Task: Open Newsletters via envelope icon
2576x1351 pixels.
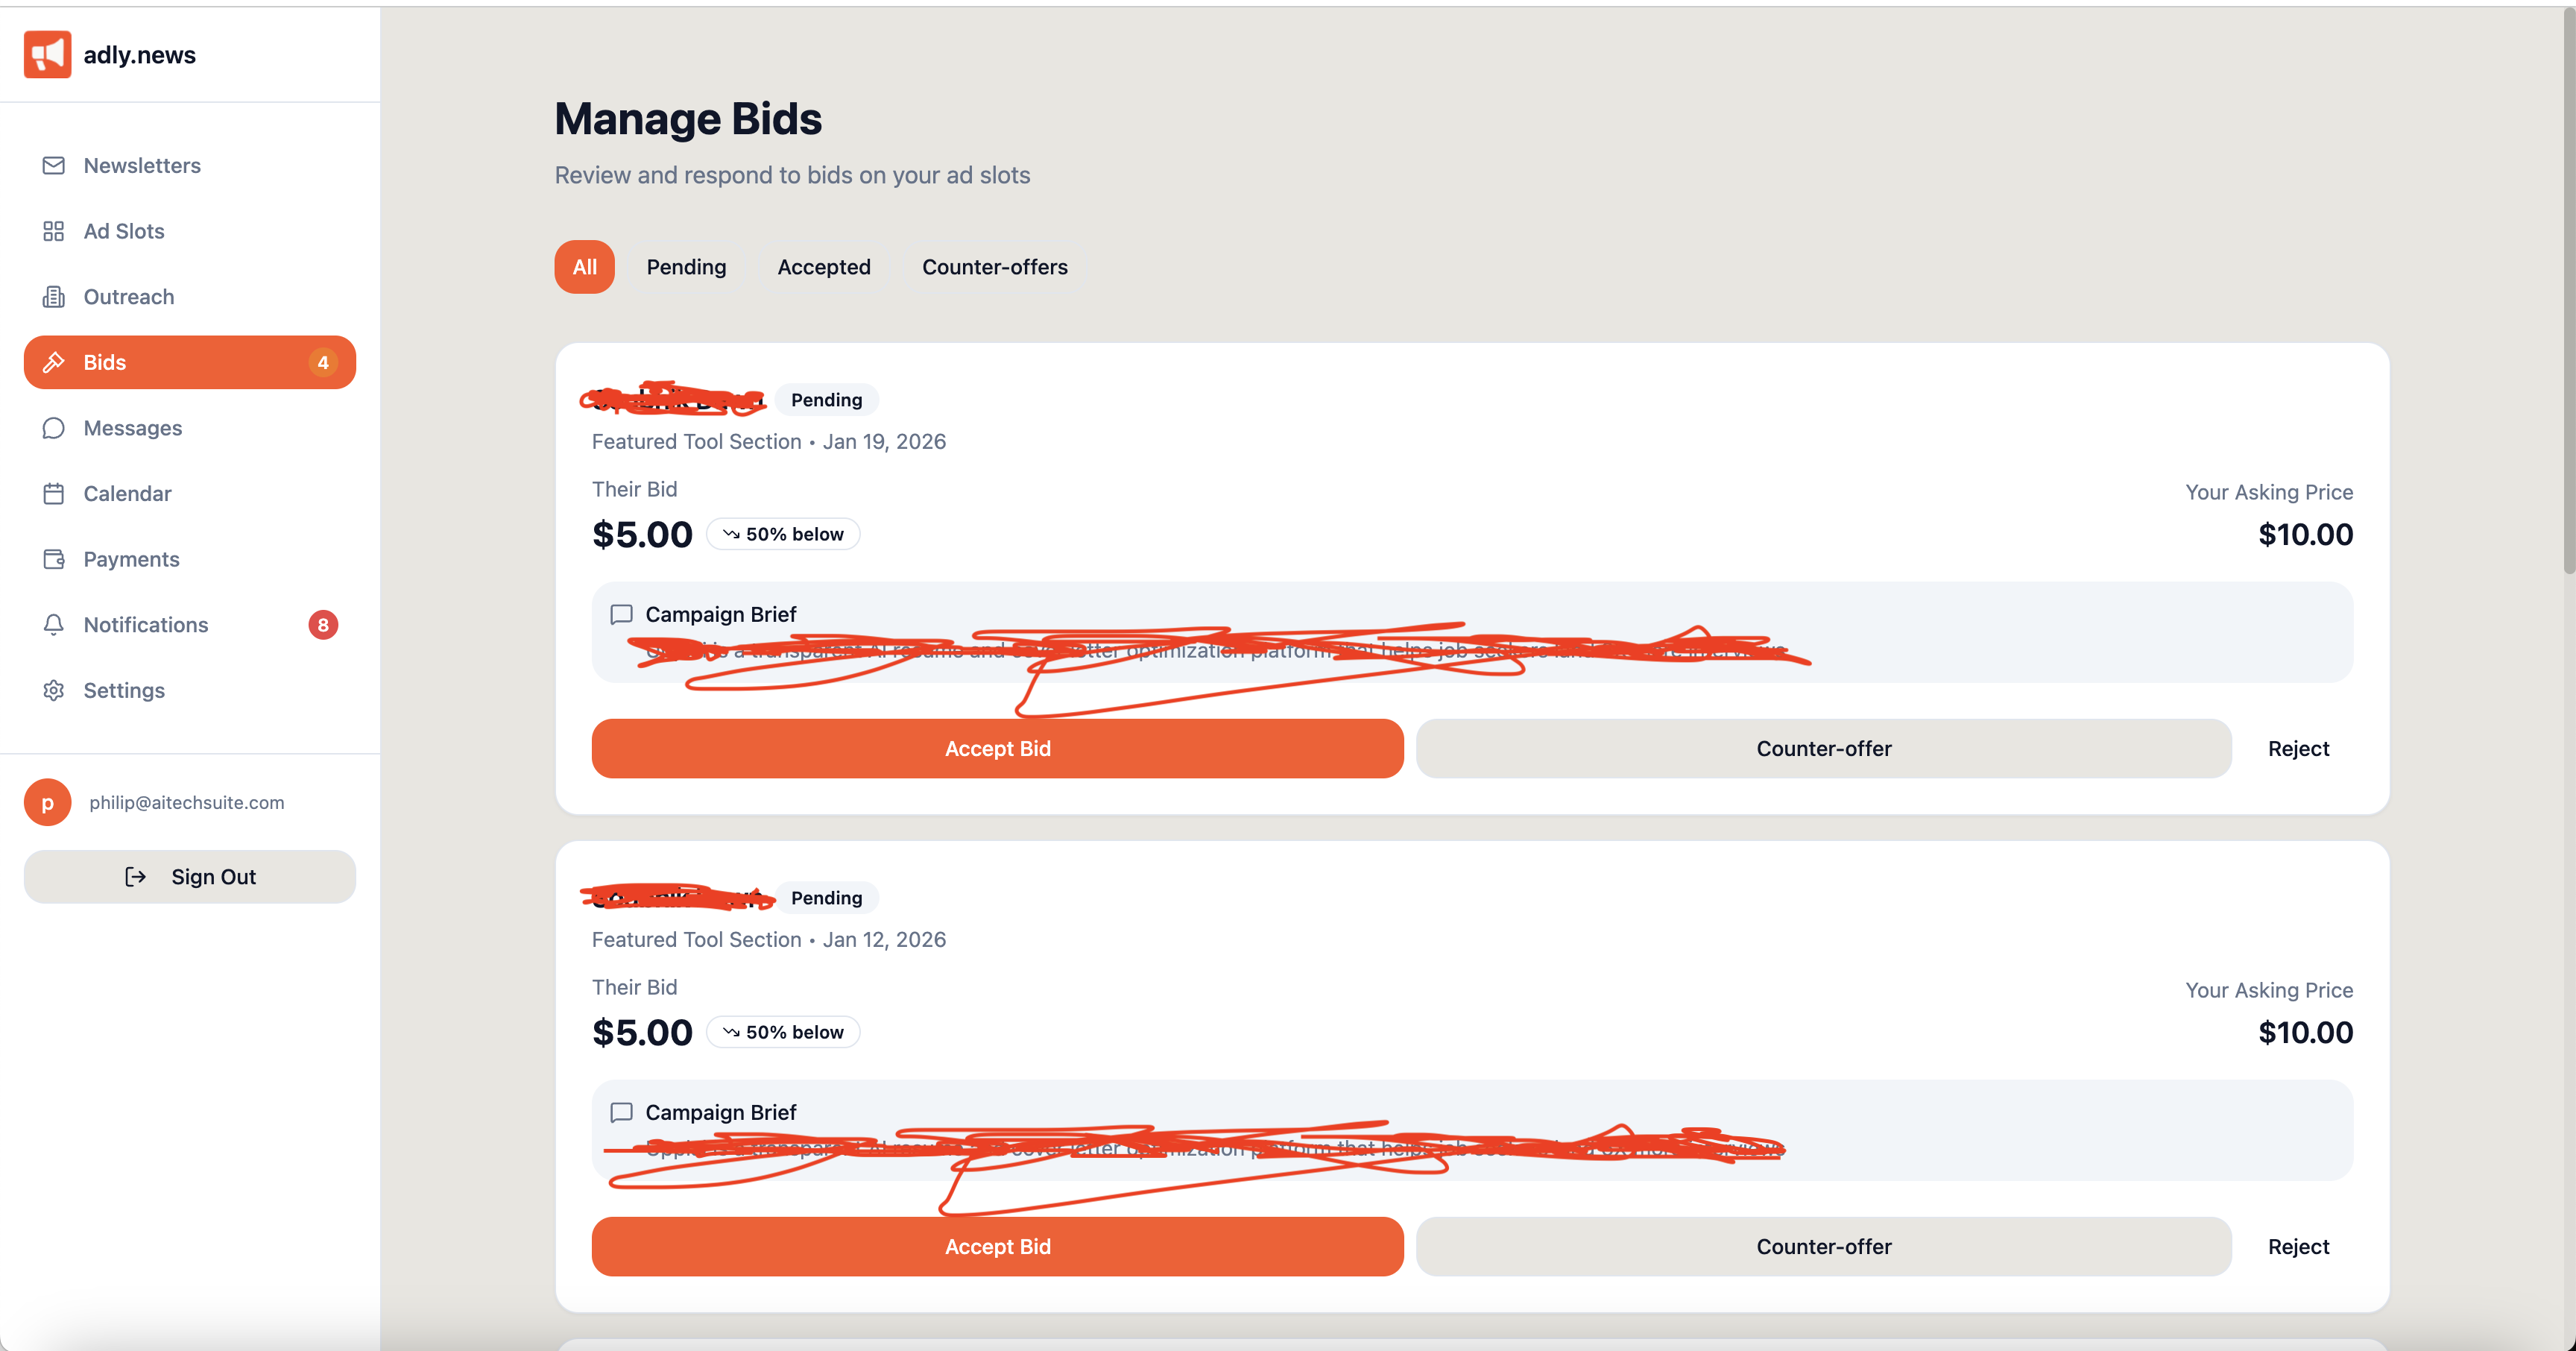Action: (x=54, y=165)
